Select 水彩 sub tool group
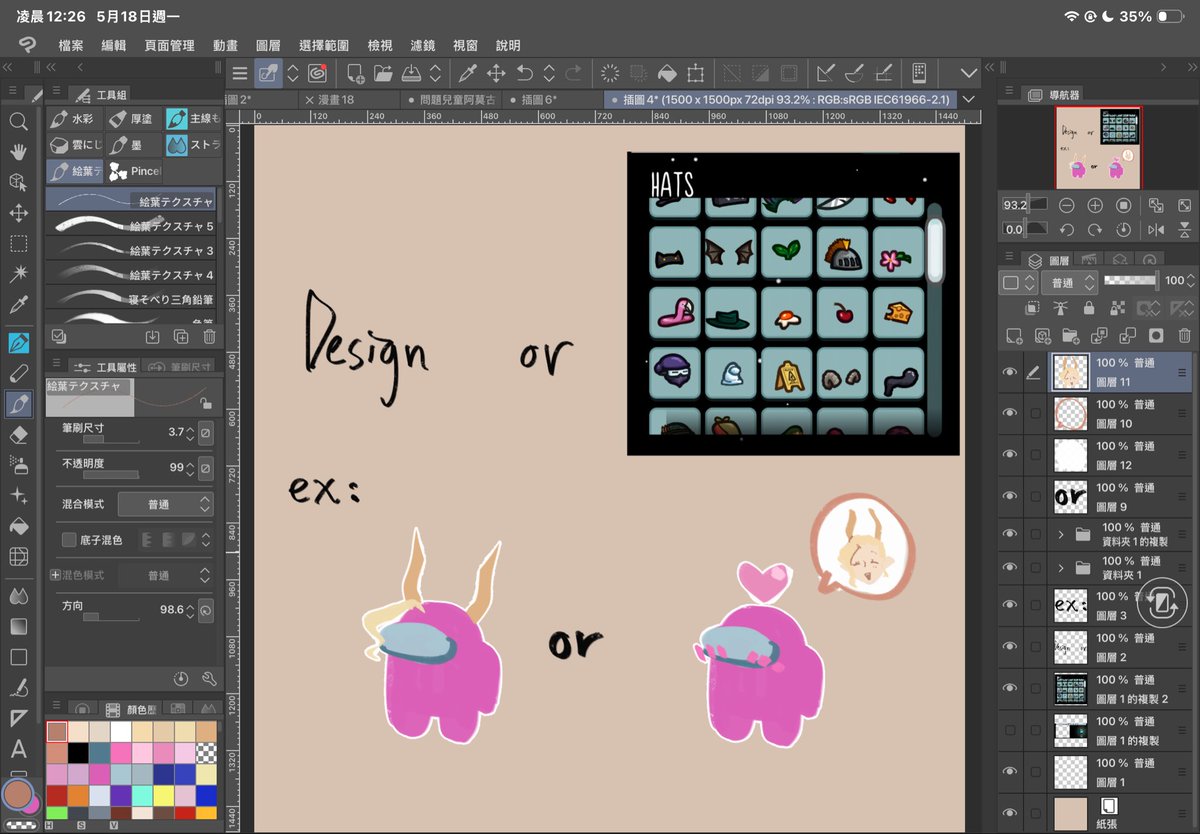Screen dimensions: 1200x834 tap(74, 119)
